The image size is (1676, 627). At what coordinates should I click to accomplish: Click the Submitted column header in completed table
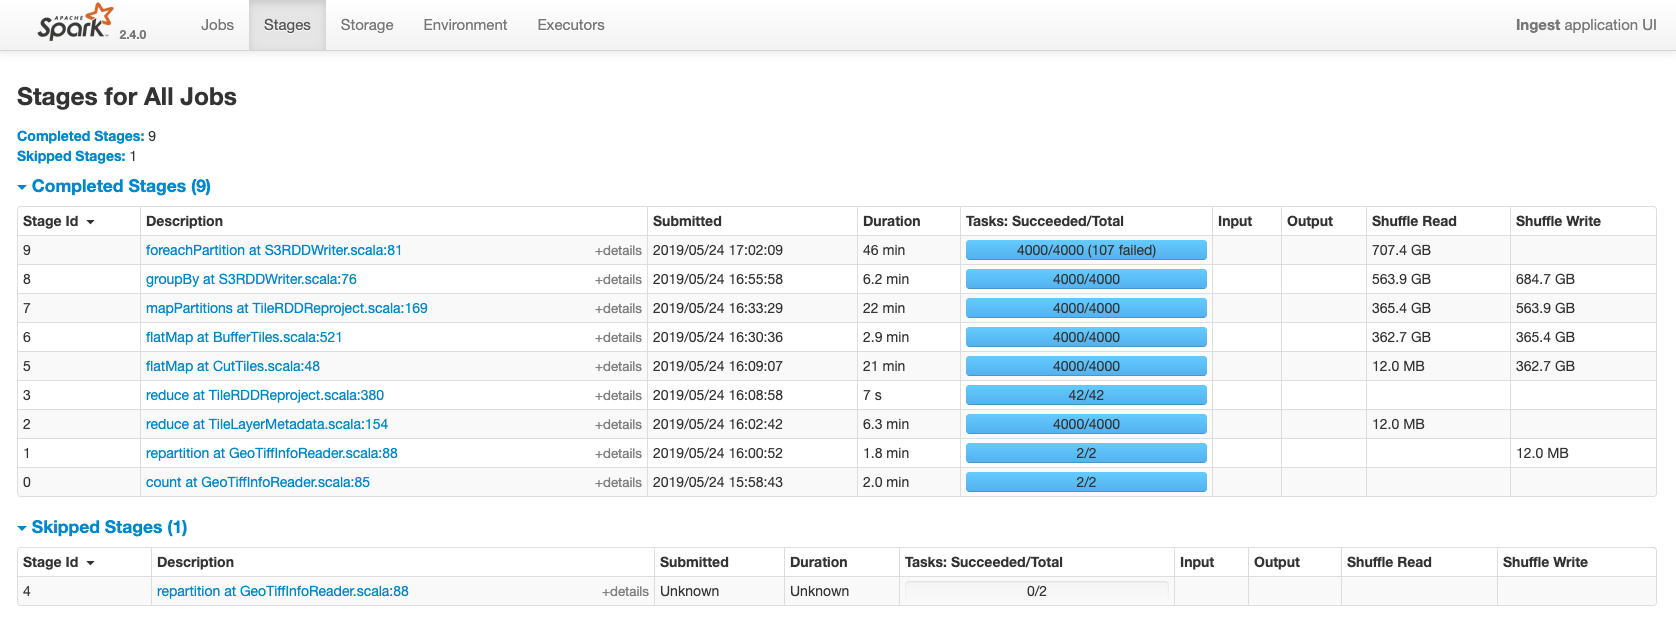coord(687,221)
